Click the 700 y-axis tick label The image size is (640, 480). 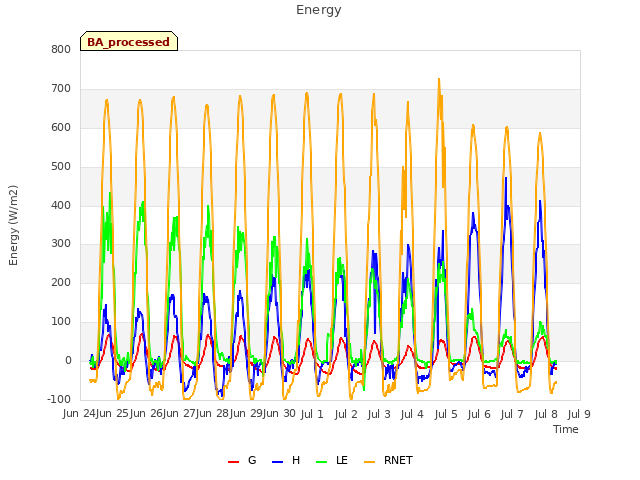(61, 89)
